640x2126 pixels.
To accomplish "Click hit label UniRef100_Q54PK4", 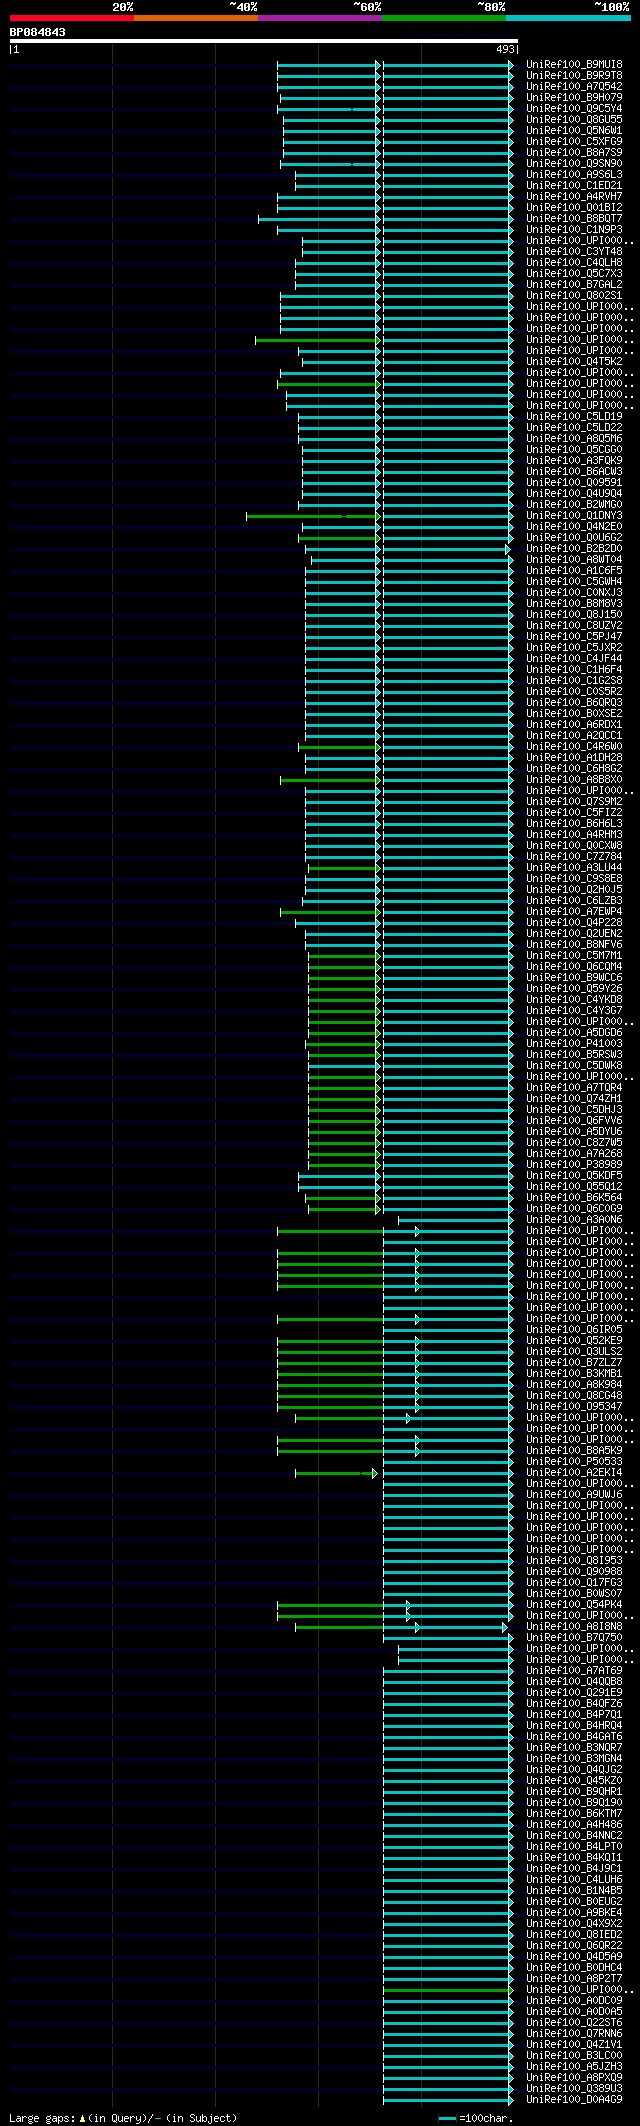I will tap(574, 1604).
